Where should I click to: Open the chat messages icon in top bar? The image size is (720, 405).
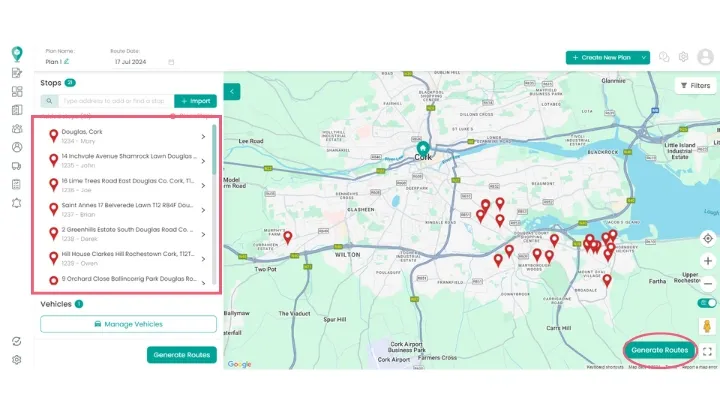click(663, 58)
